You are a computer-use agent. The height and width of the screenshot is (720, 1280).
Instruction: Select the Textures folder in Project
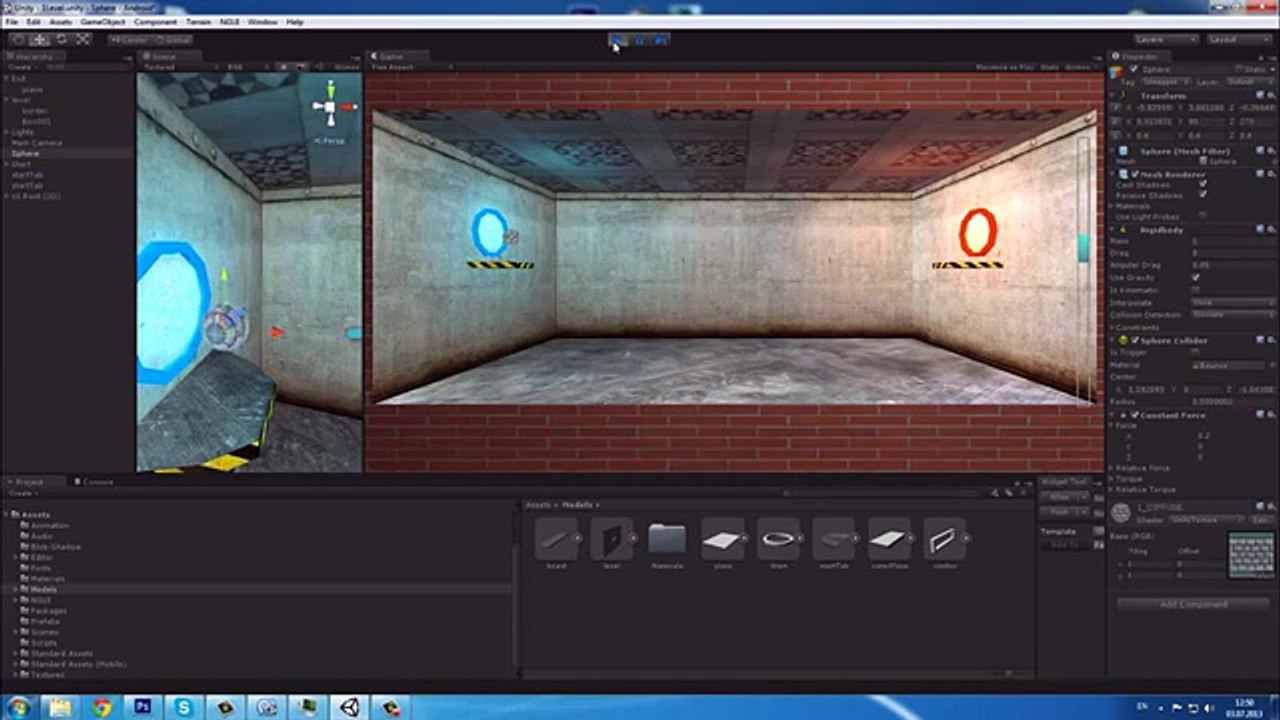(x=47, y=675)
